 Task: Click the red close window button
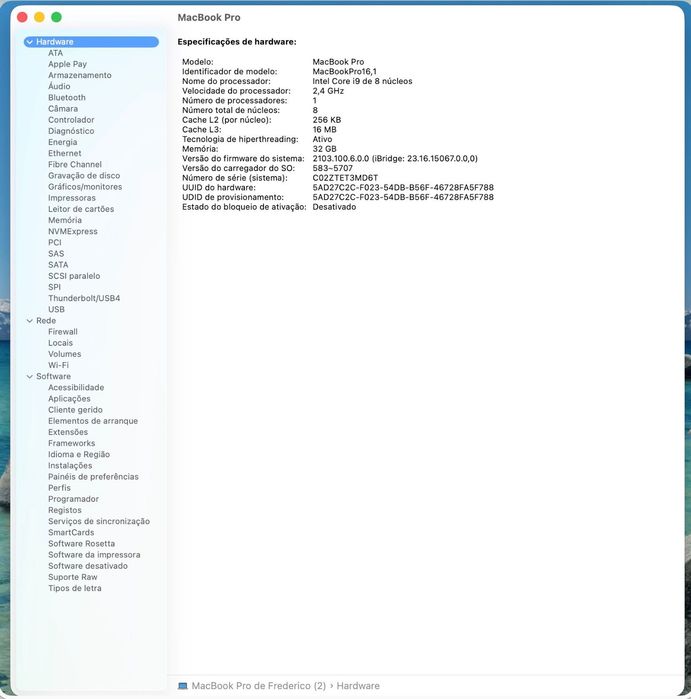pyautogui.click(x=22, y=17)
